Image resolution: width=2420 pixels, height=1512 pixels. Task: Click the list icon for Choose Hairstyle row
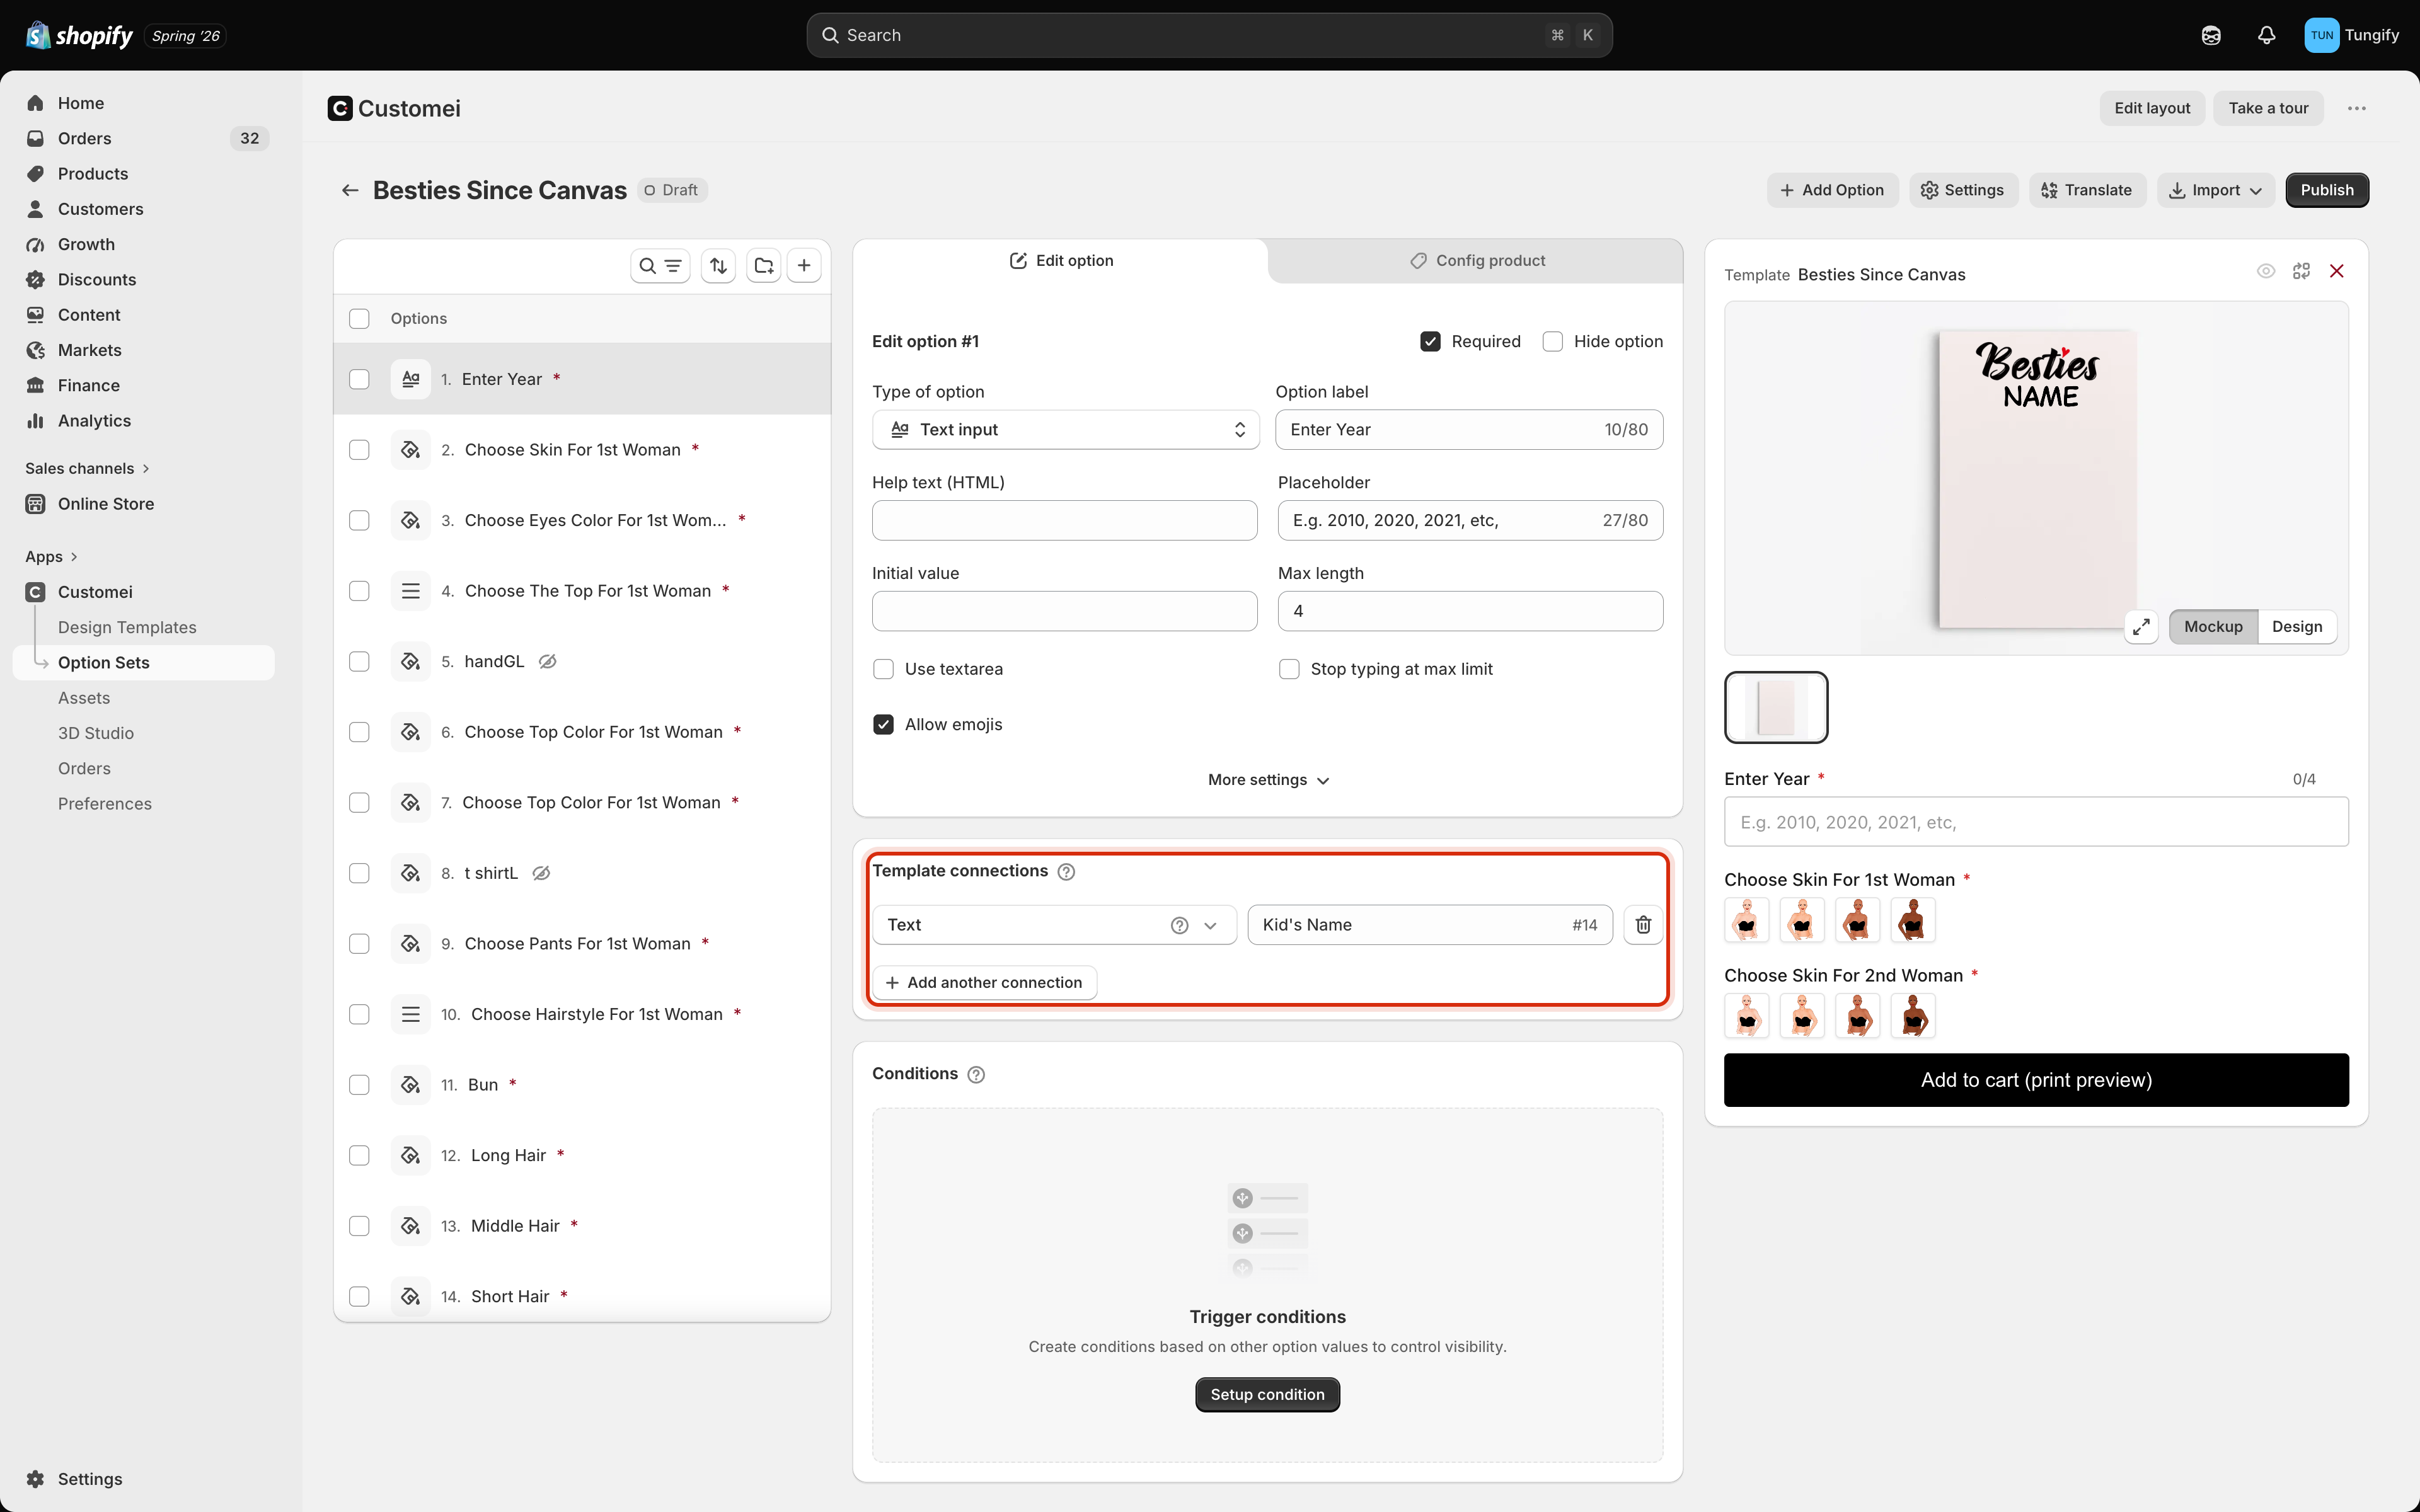coord(410,1014)
